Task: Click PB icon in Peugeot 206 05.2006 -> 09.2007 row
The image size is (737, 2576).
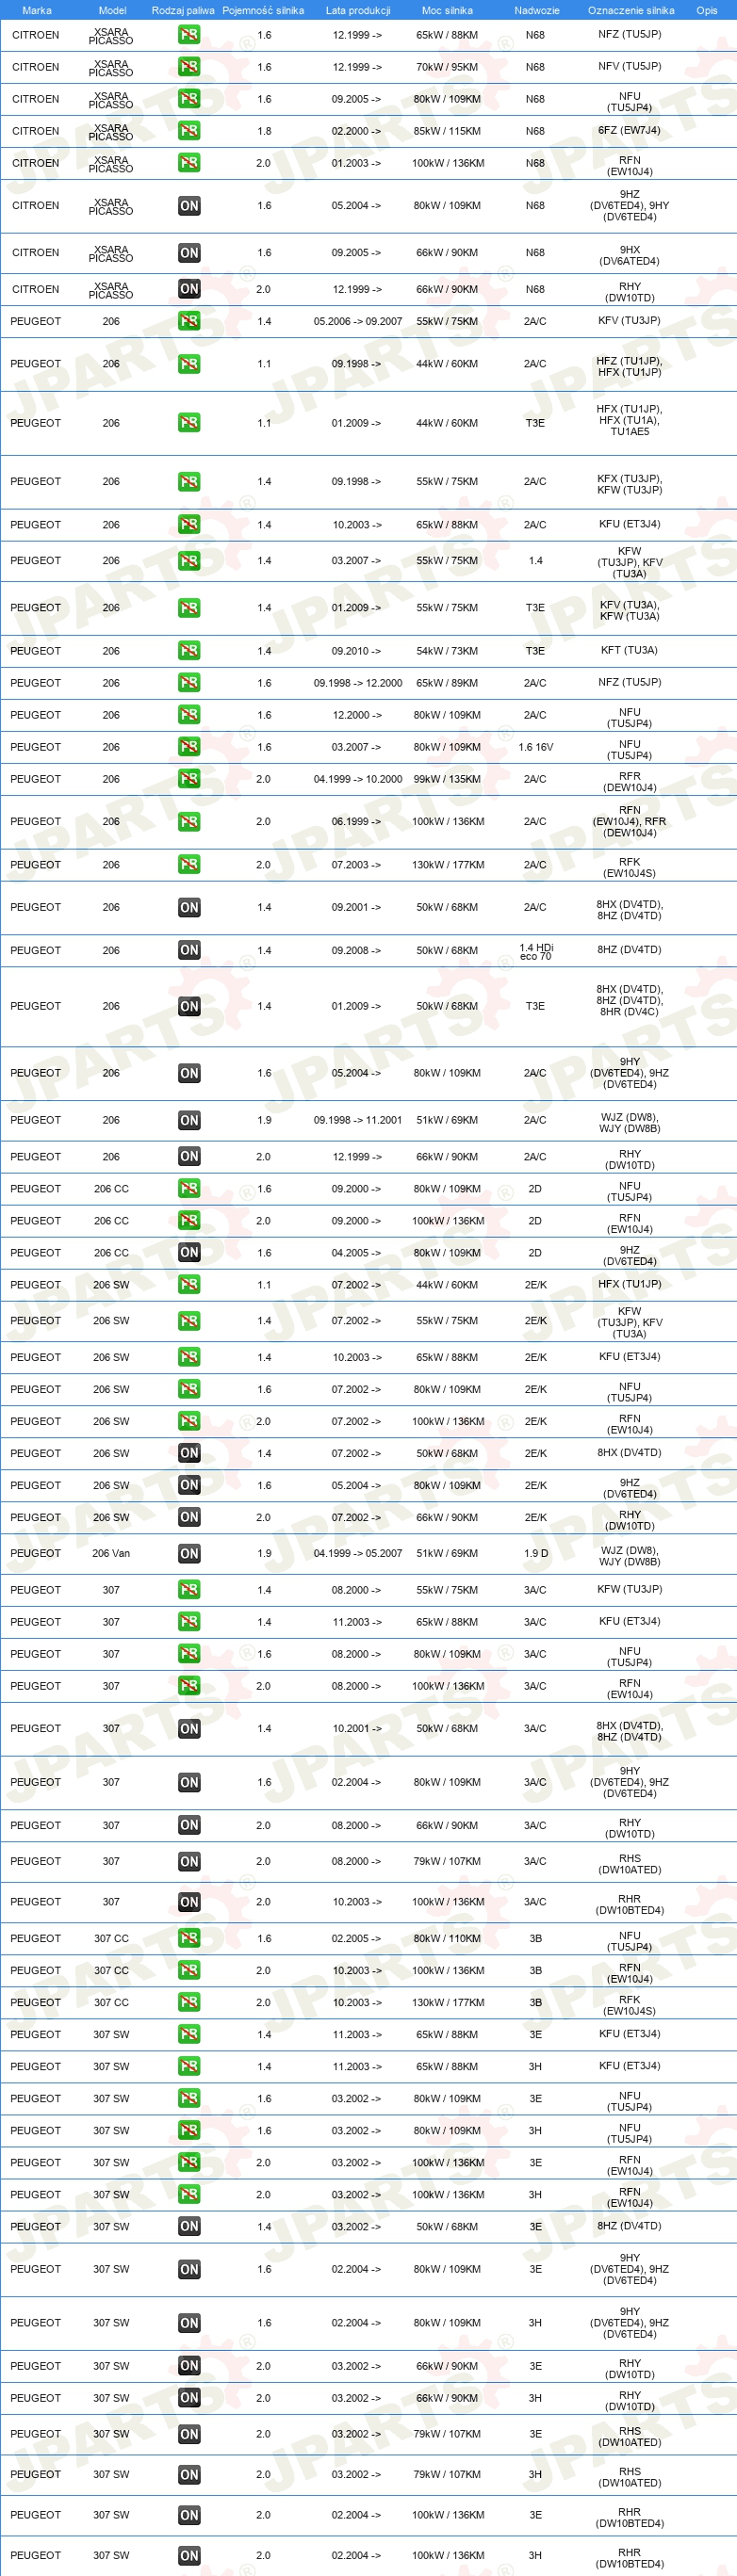Action: [189, 321]
